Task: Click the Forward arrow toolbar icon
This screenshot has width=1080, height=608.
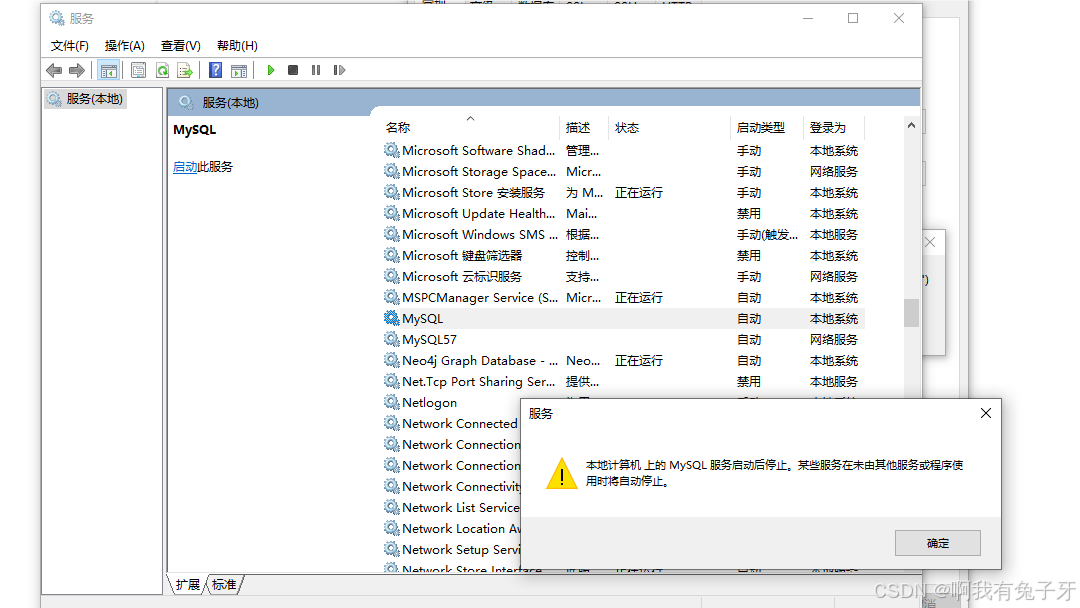Action: click(x=77, y=70)
